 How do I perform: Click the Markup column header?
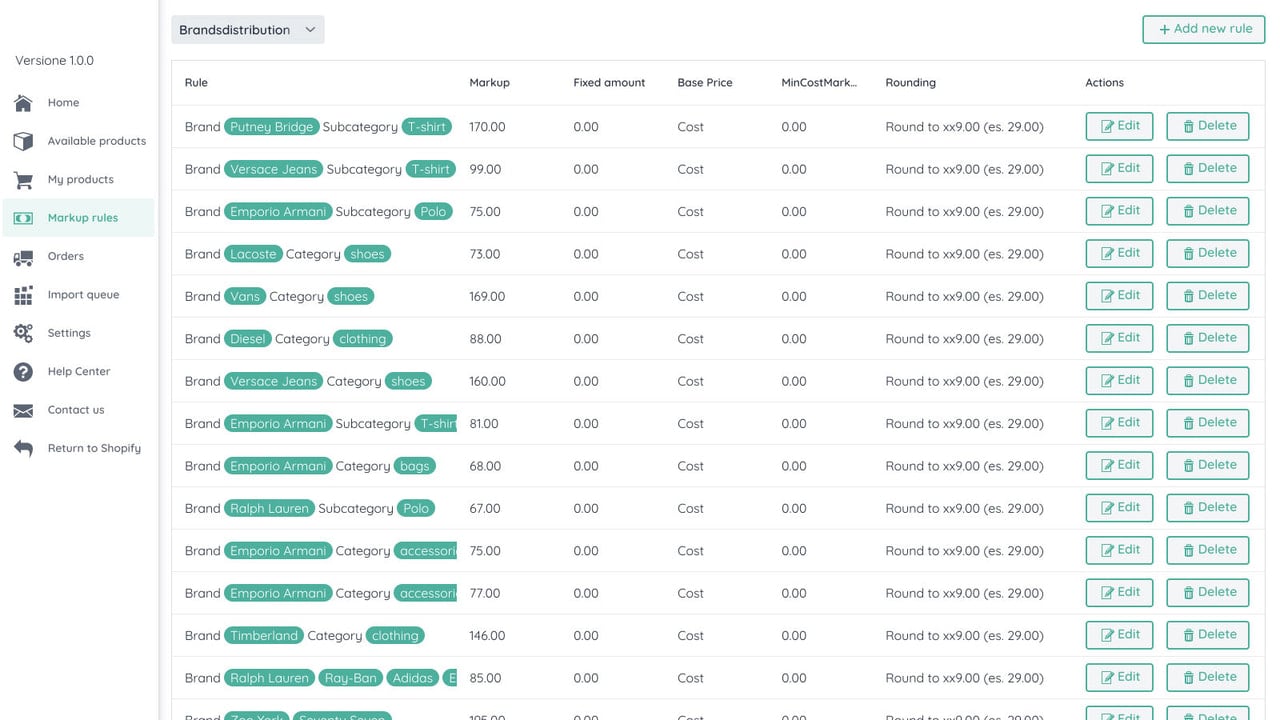(x=489, y=83)
